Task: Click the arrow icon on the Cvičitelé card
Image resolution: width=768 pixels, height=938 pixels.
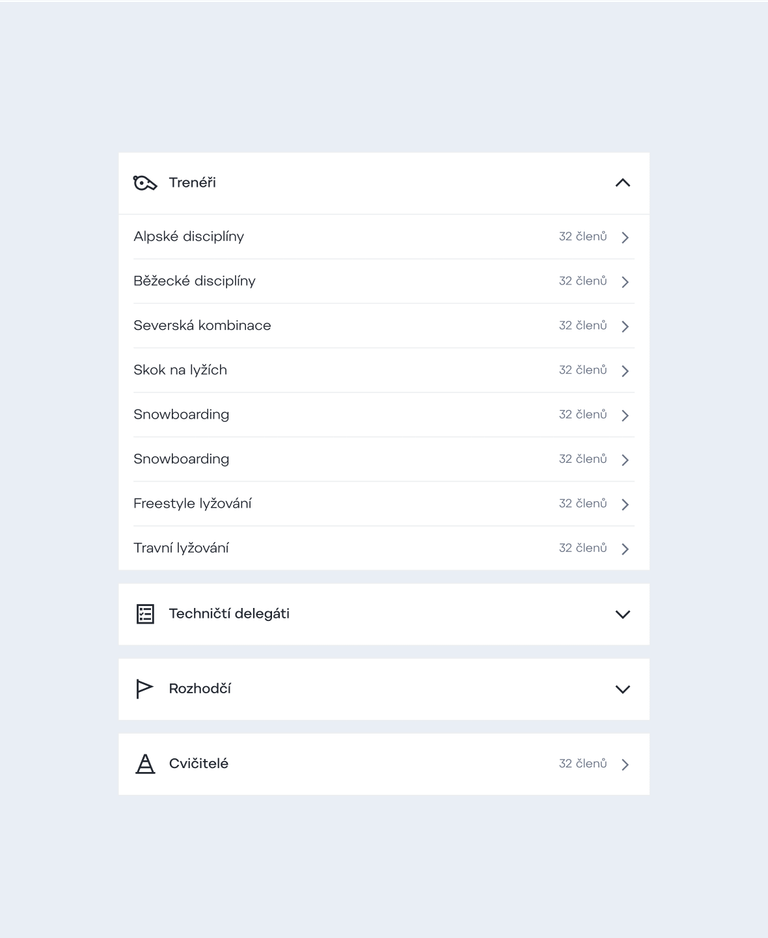Action: 625,765
